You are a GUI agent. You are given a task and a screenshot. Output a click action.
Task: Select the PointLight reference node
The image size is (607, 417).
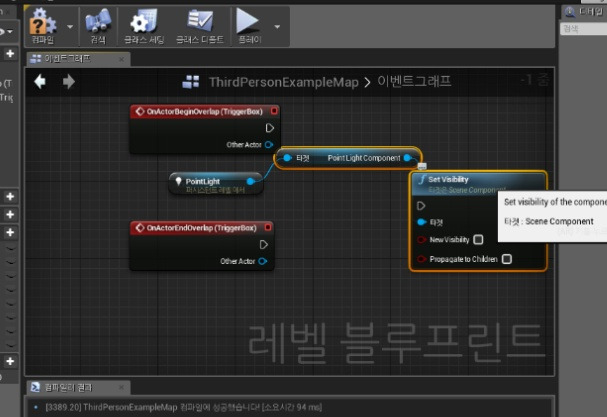pyautogui.click(x=216, y=184)
